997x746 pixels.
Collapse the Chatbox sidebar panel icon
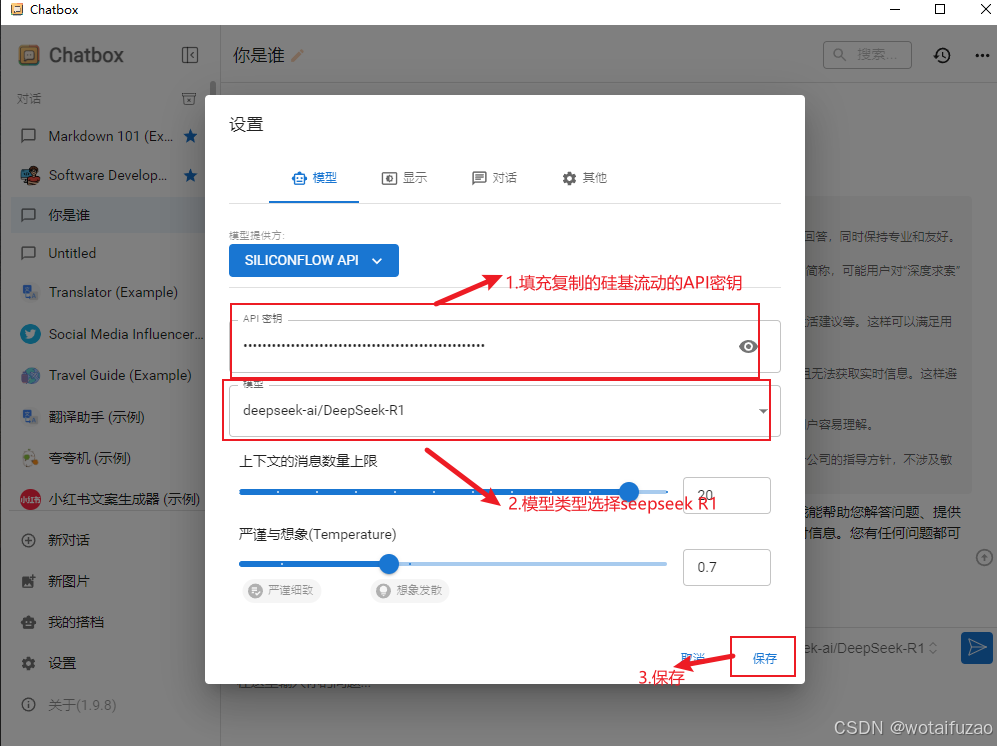tap(189, 55)
